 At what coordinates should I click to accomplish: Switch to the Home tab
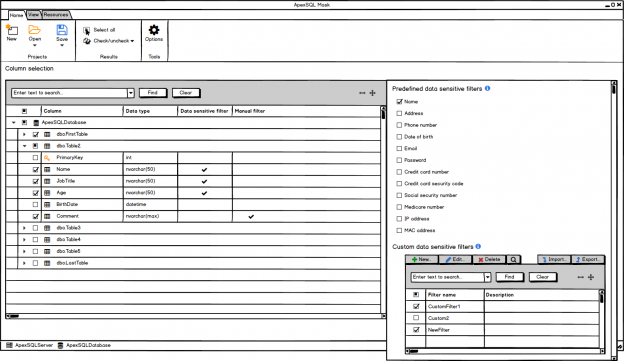[x=16, y=15]
